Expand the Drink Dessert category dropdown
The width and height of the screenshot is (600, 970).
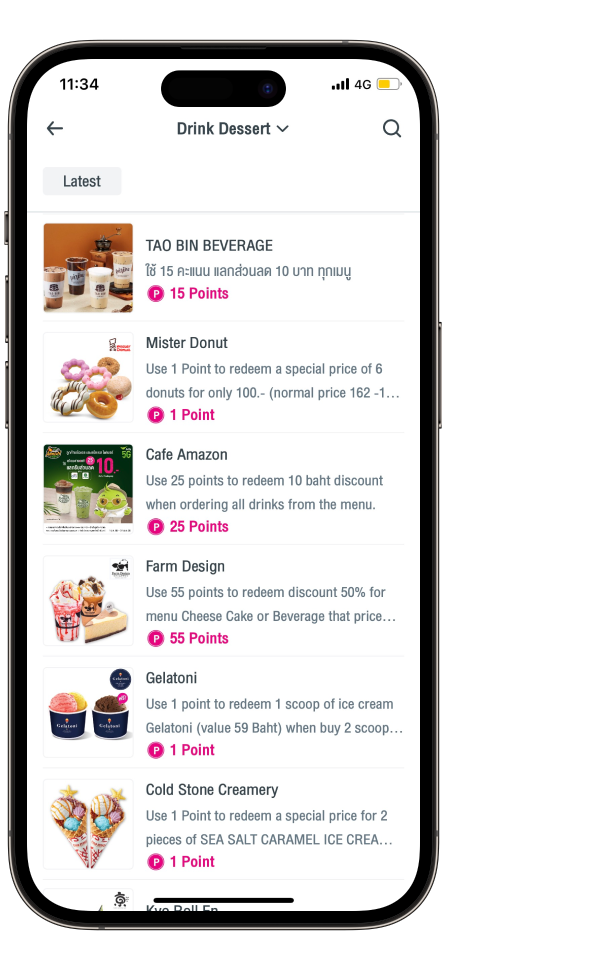(x=233, y=129)
